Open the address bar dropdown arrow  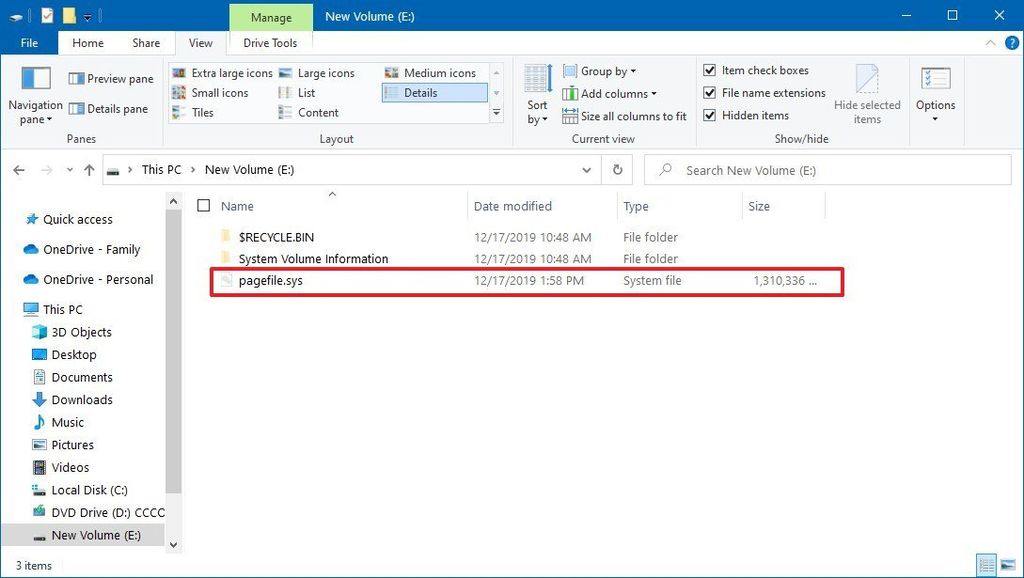point(588,169)
